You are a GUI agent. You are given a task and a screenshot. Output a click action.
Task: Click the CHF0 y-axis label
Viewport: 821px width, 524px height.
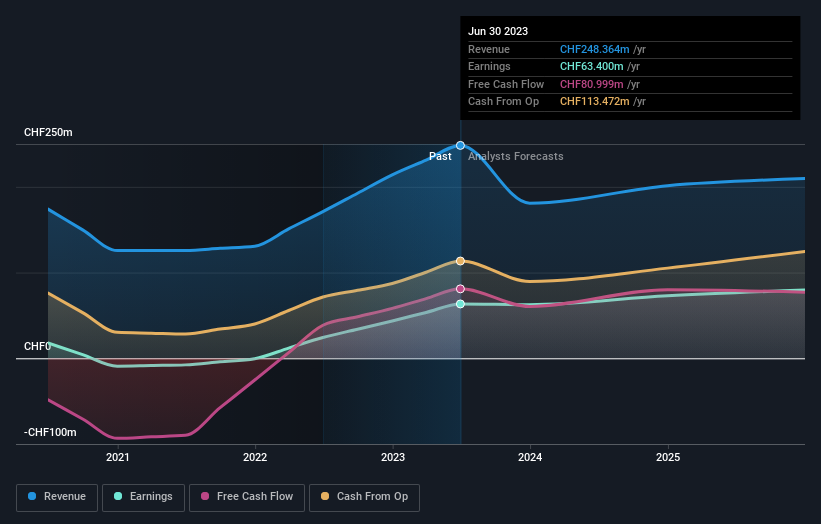click(x=37, y=347)
